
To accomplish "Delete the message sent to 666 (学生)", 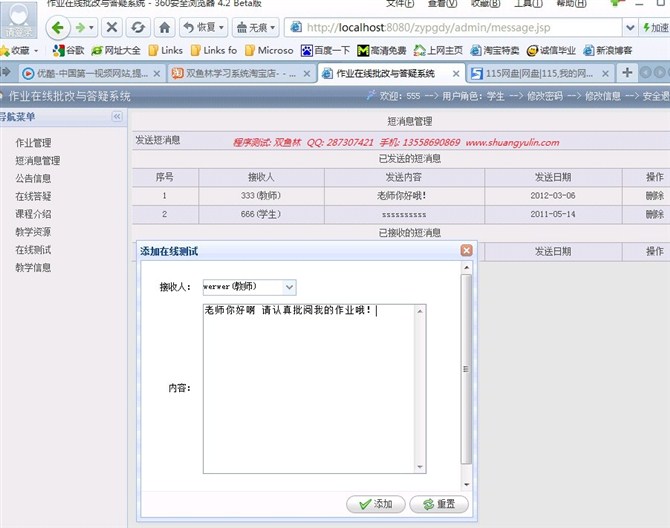I will click(655, 214).
